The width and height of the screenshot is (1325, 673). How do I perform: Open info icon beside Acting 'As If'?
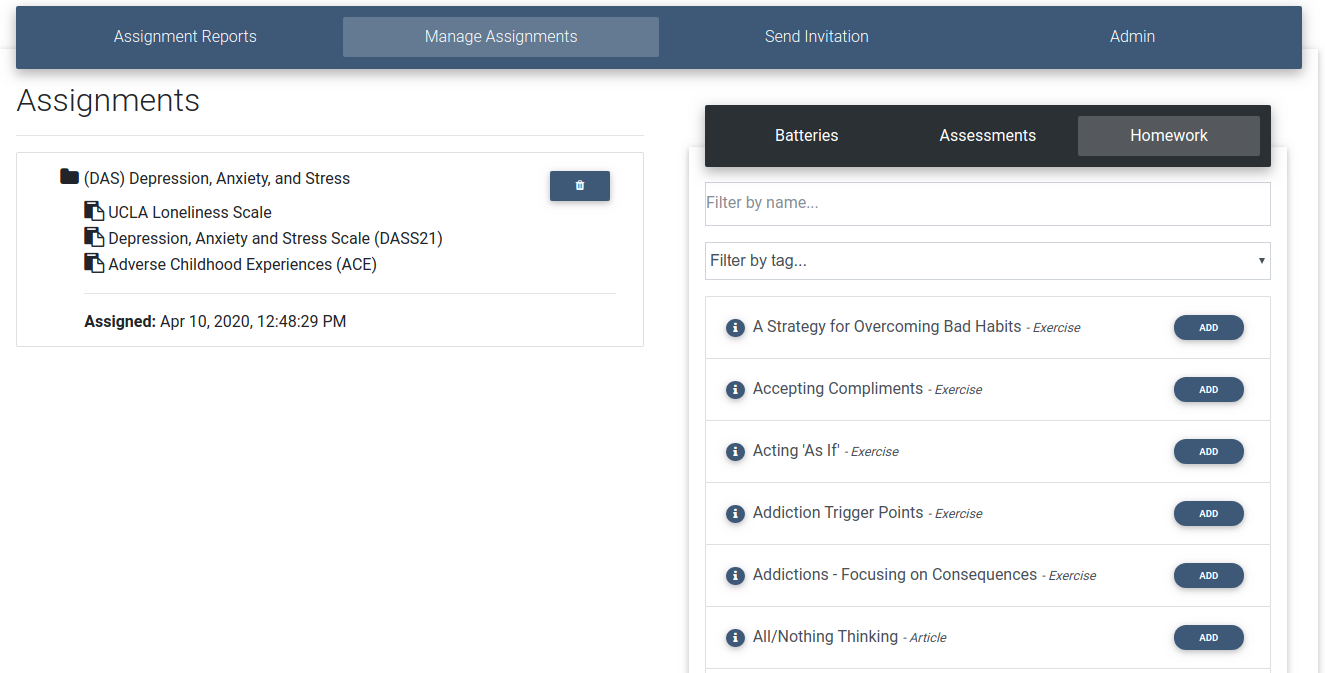pyautogui.click(x=735, y=452)
